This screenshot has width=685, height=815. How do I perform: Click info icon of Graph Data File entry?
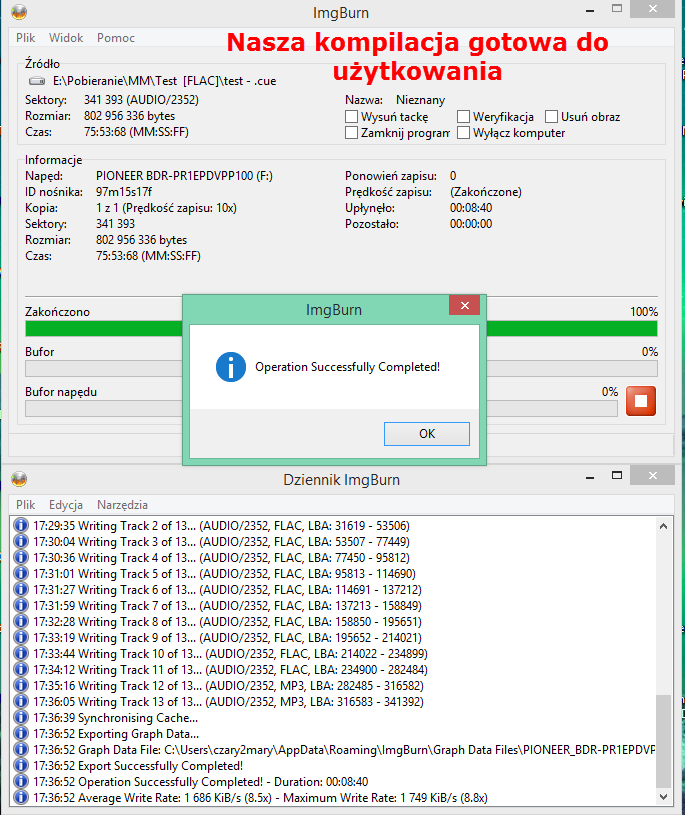(x=21, y=750)
